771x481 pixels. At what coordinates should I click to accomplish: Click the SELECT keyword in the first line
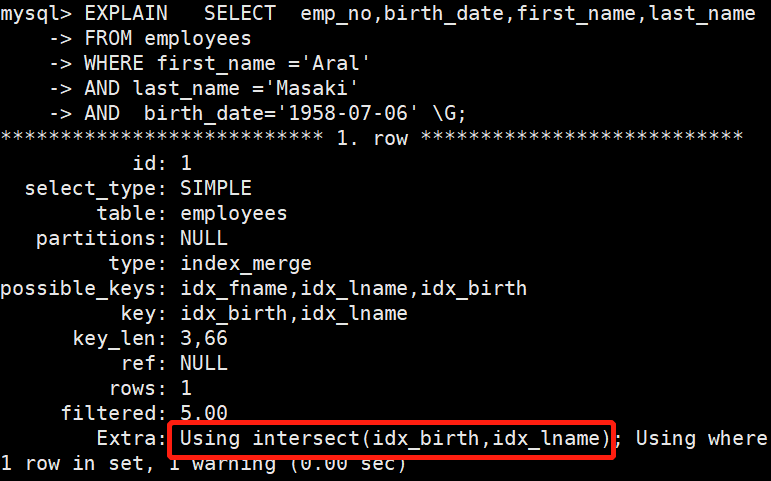(240, 13)
